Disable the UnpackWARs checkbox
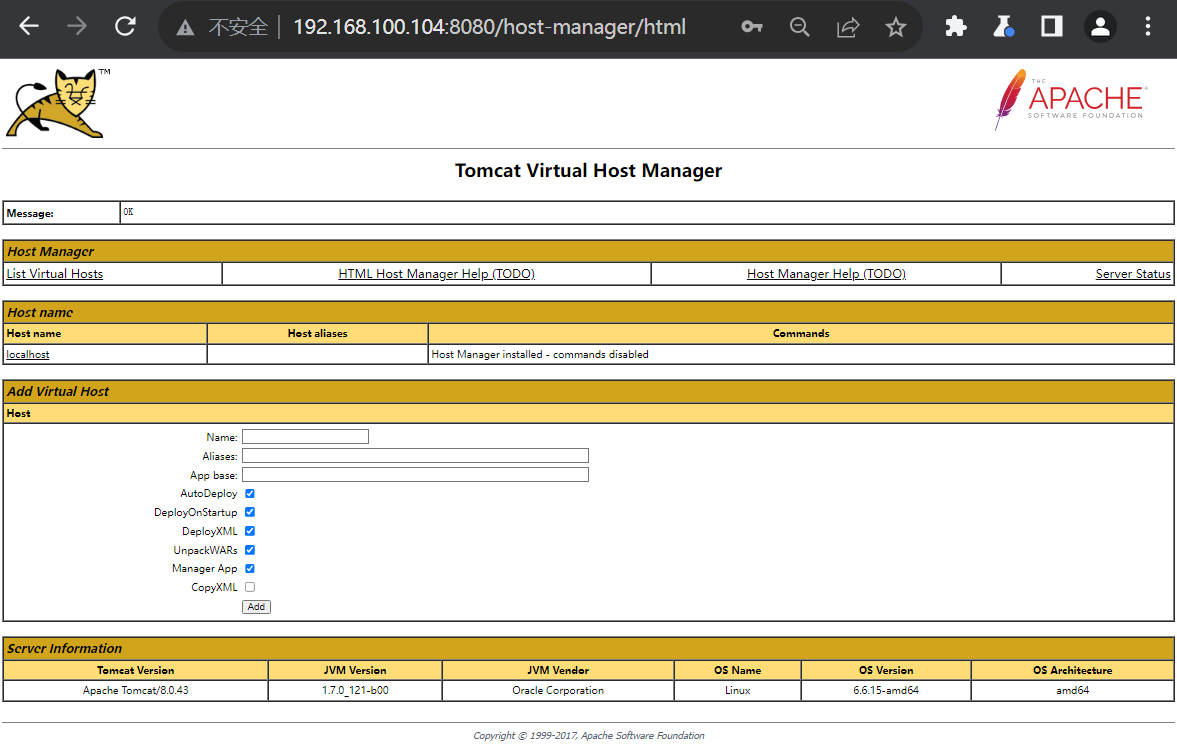The height and width of the screenshot is (747, 1177). (250, 550)
